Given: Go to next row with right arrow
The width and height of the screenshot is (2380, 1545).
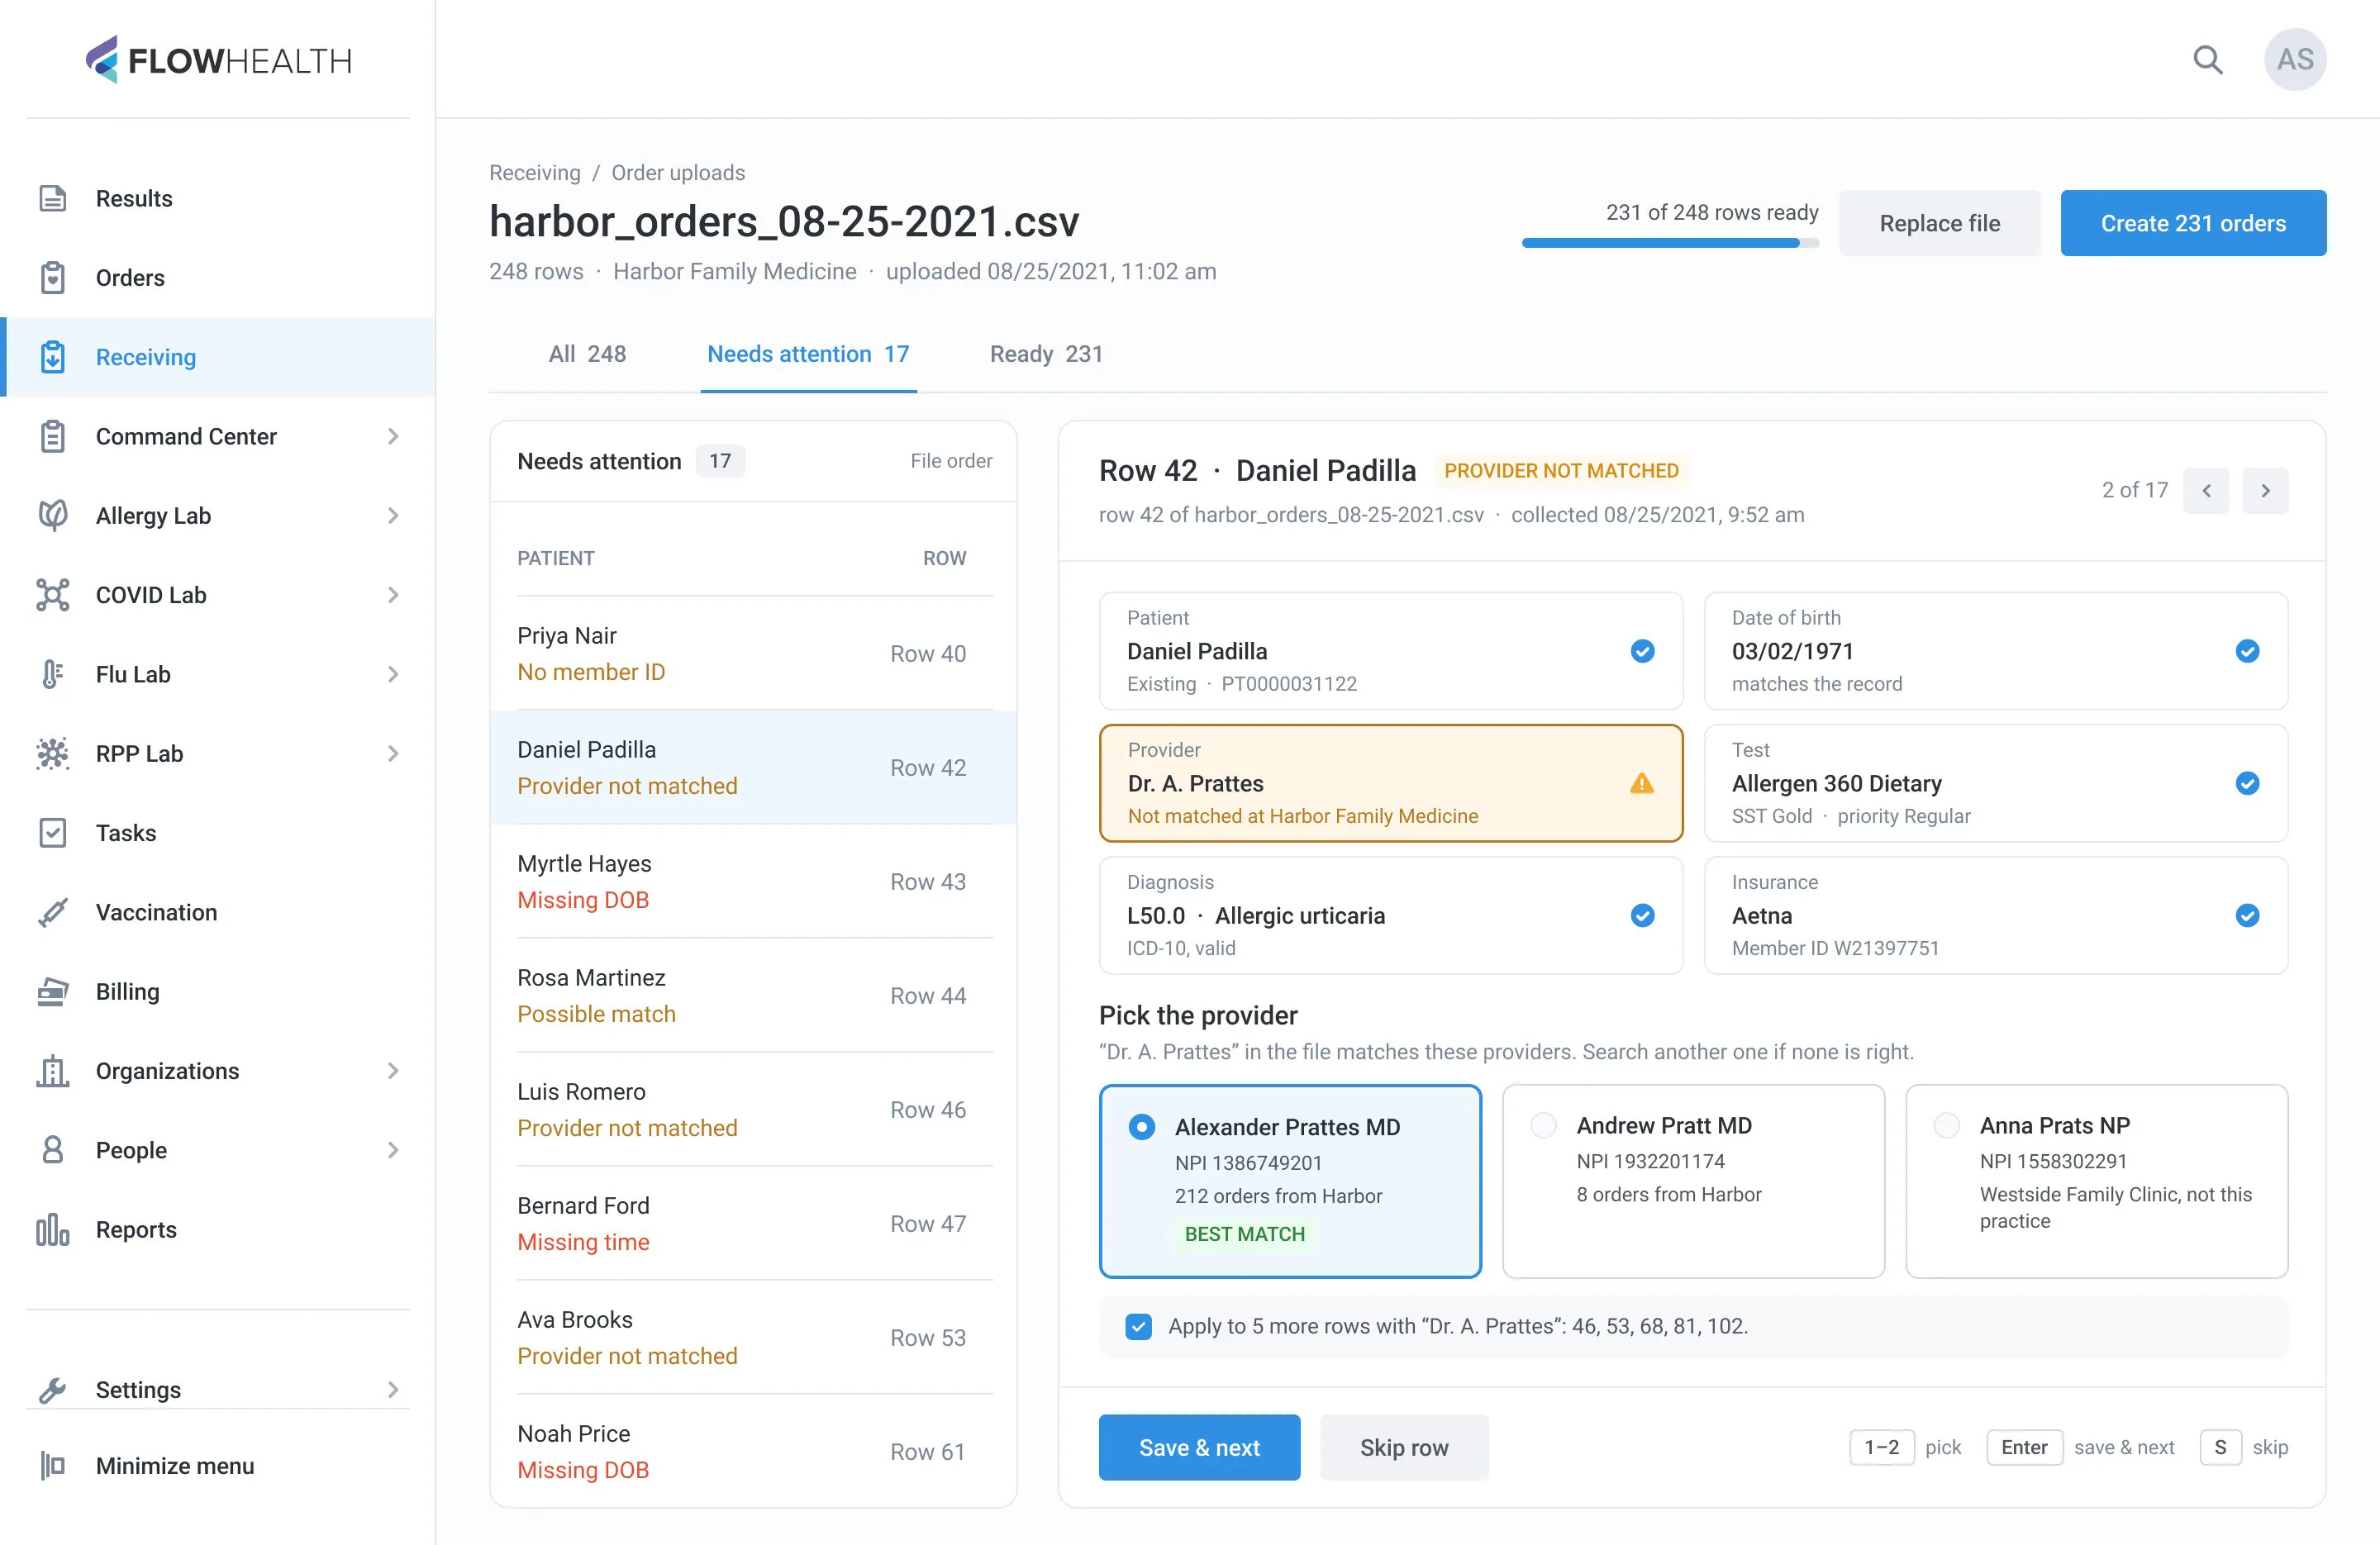Looking at the screenshot, I should pyautogui.click(x=2265, y=490).
